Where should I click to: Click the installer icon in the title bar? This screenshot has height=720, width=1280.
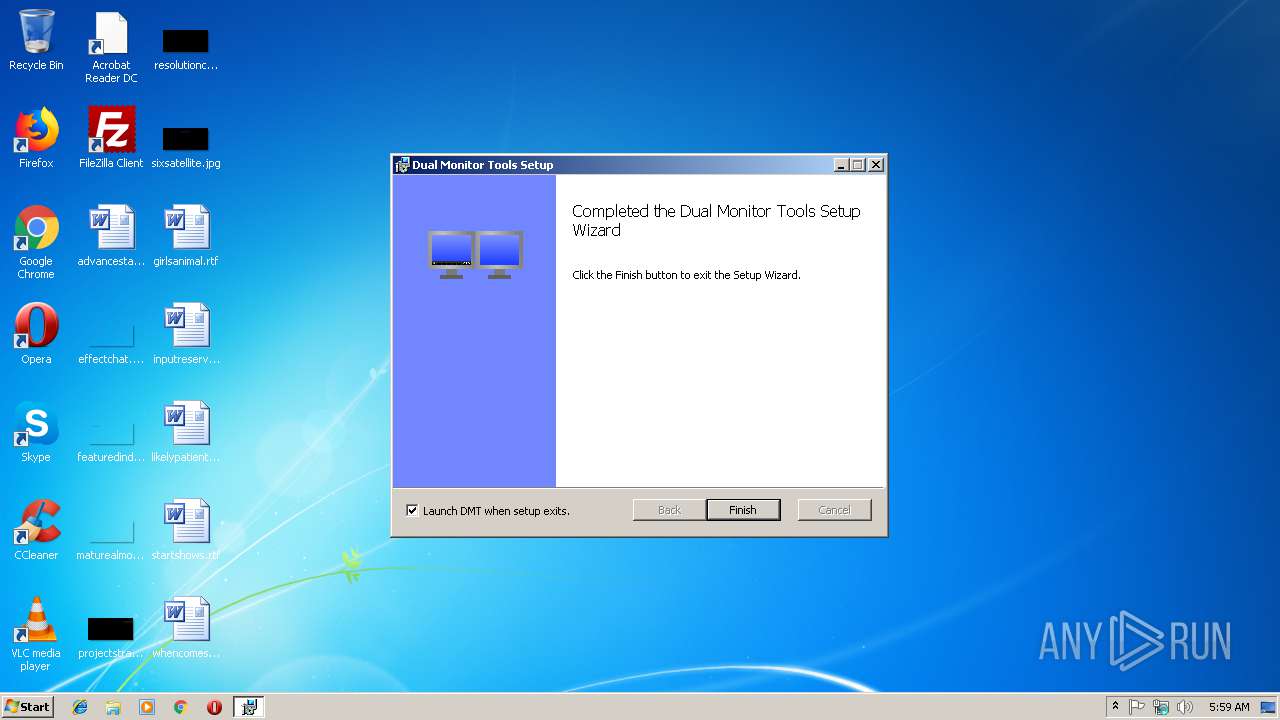click(402, 165)
